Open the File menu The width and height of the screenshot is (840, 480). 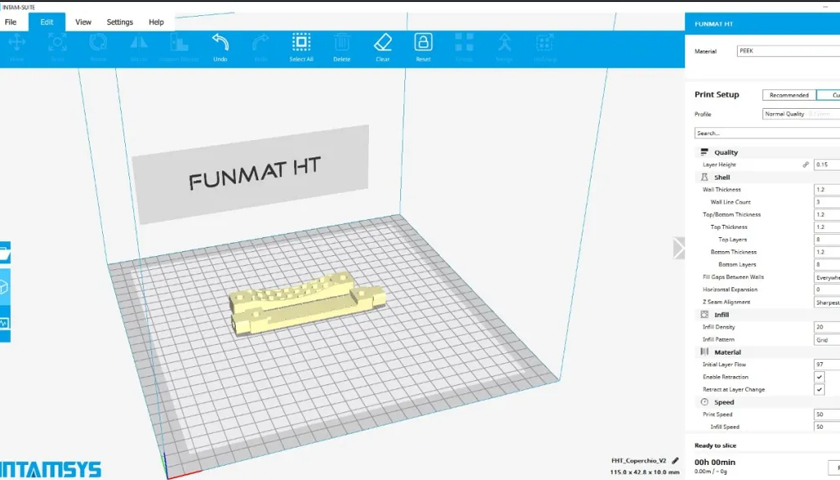(11, 22)
